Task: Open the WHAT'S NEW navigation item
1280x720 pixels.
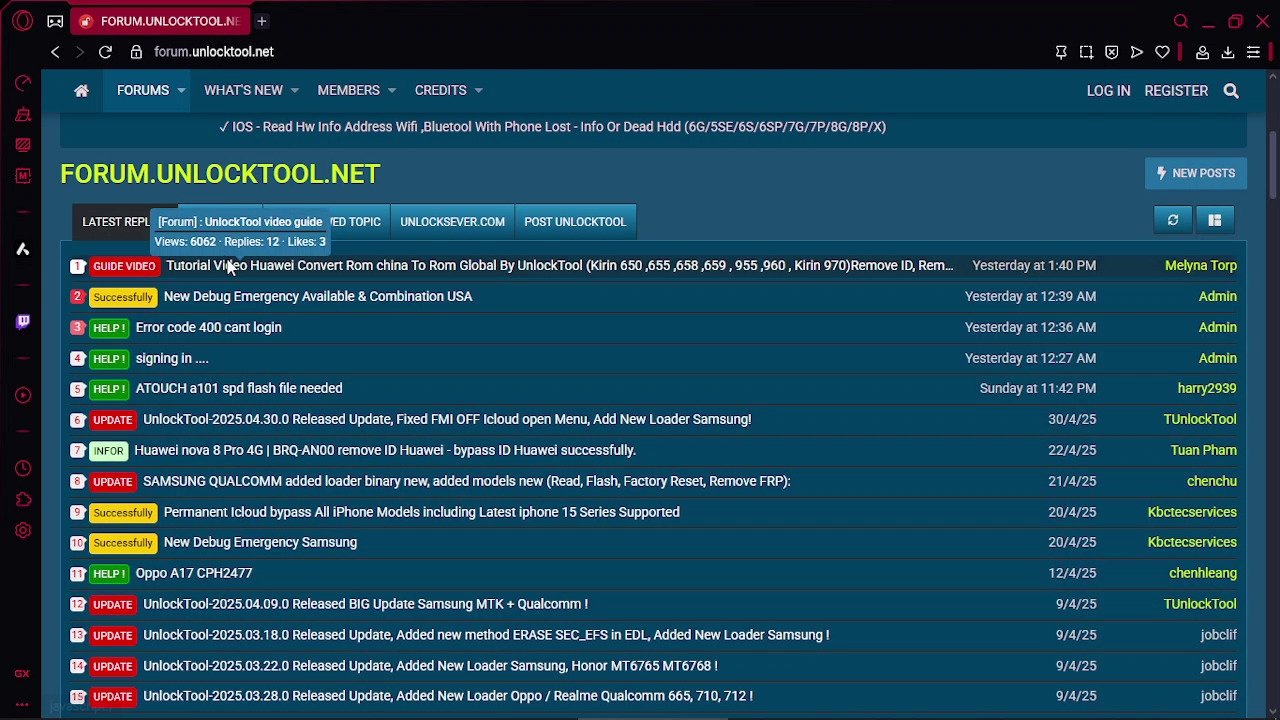Action: pos(243,90)
